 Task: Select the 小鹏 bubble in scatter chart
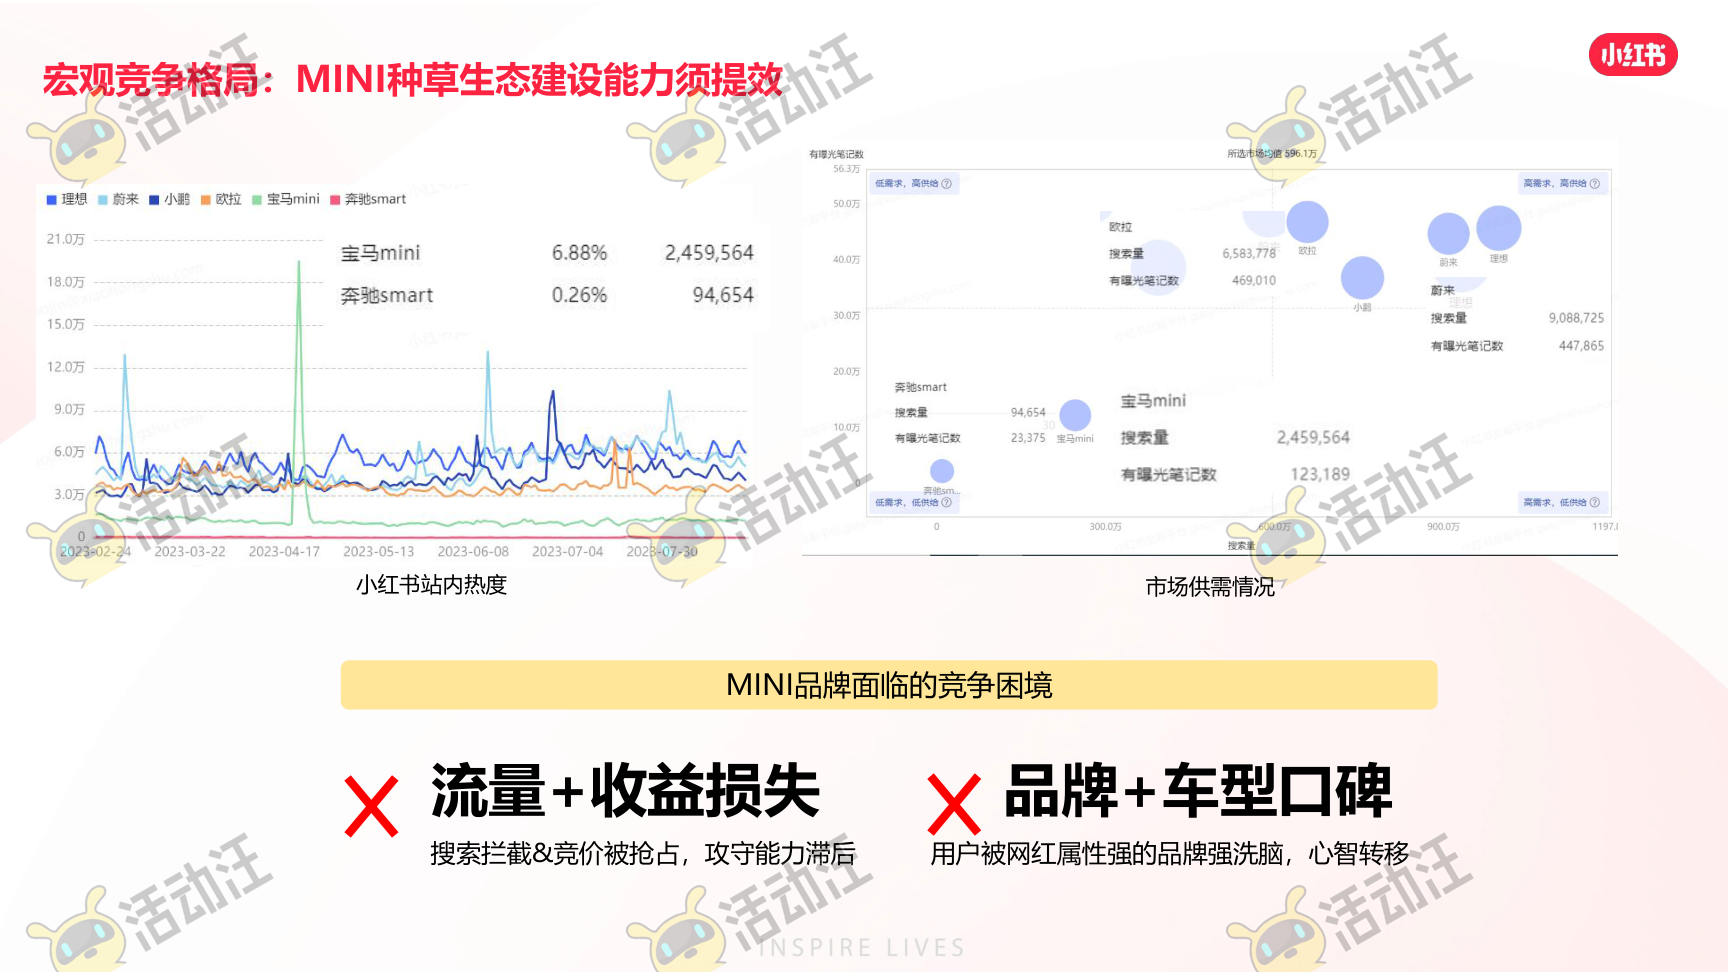pos(1362,278)
